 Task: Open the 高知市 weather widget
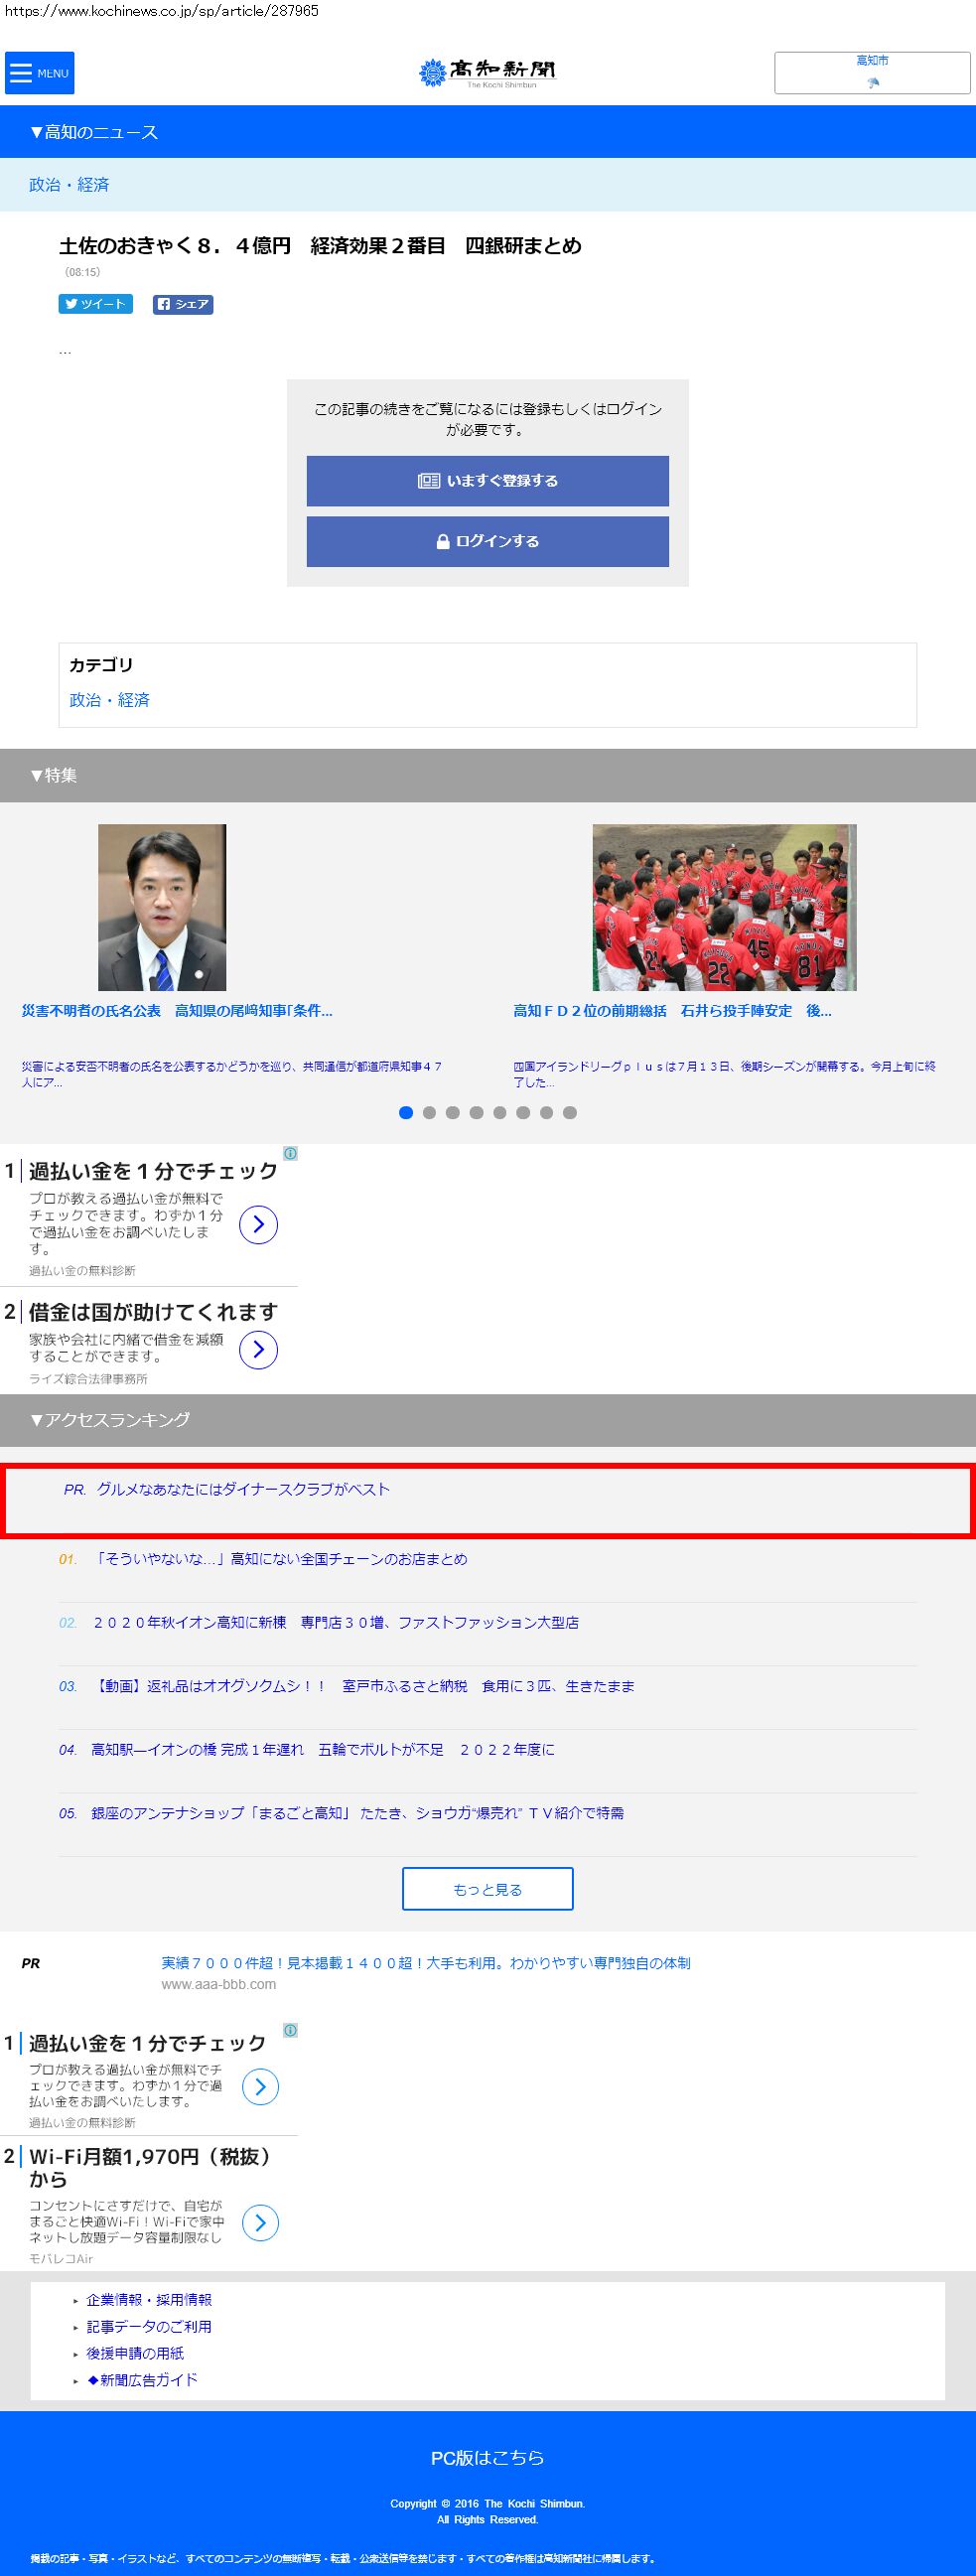[x=872, y=73]
